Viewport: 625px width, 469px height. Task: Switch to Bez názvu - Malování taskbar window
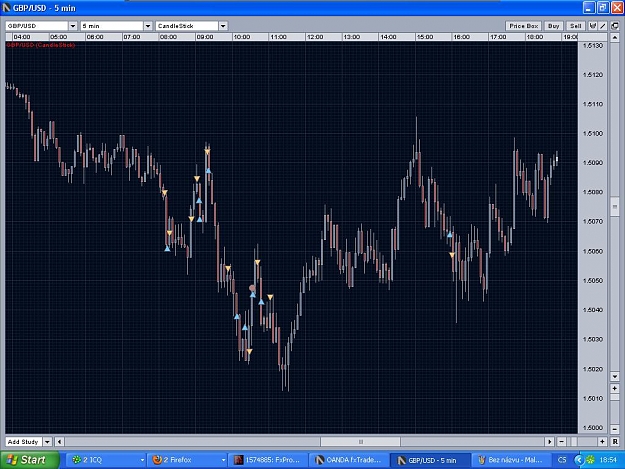511,460
